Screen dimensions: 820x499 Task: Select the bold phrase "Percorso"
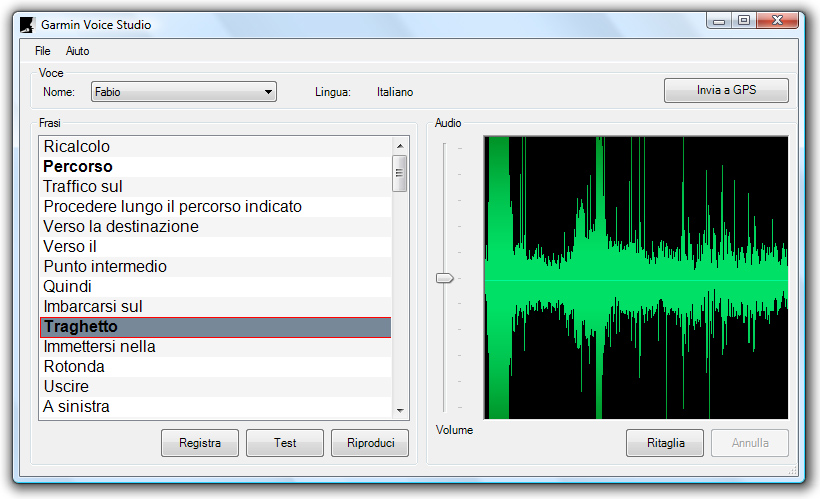coord(215,166)
